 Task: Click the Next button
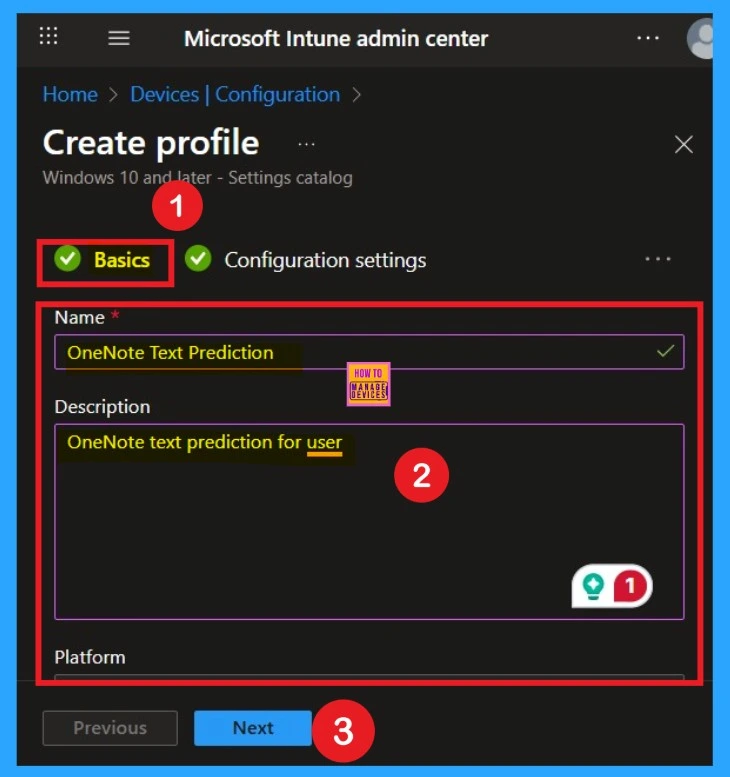[x=253, y=728]
